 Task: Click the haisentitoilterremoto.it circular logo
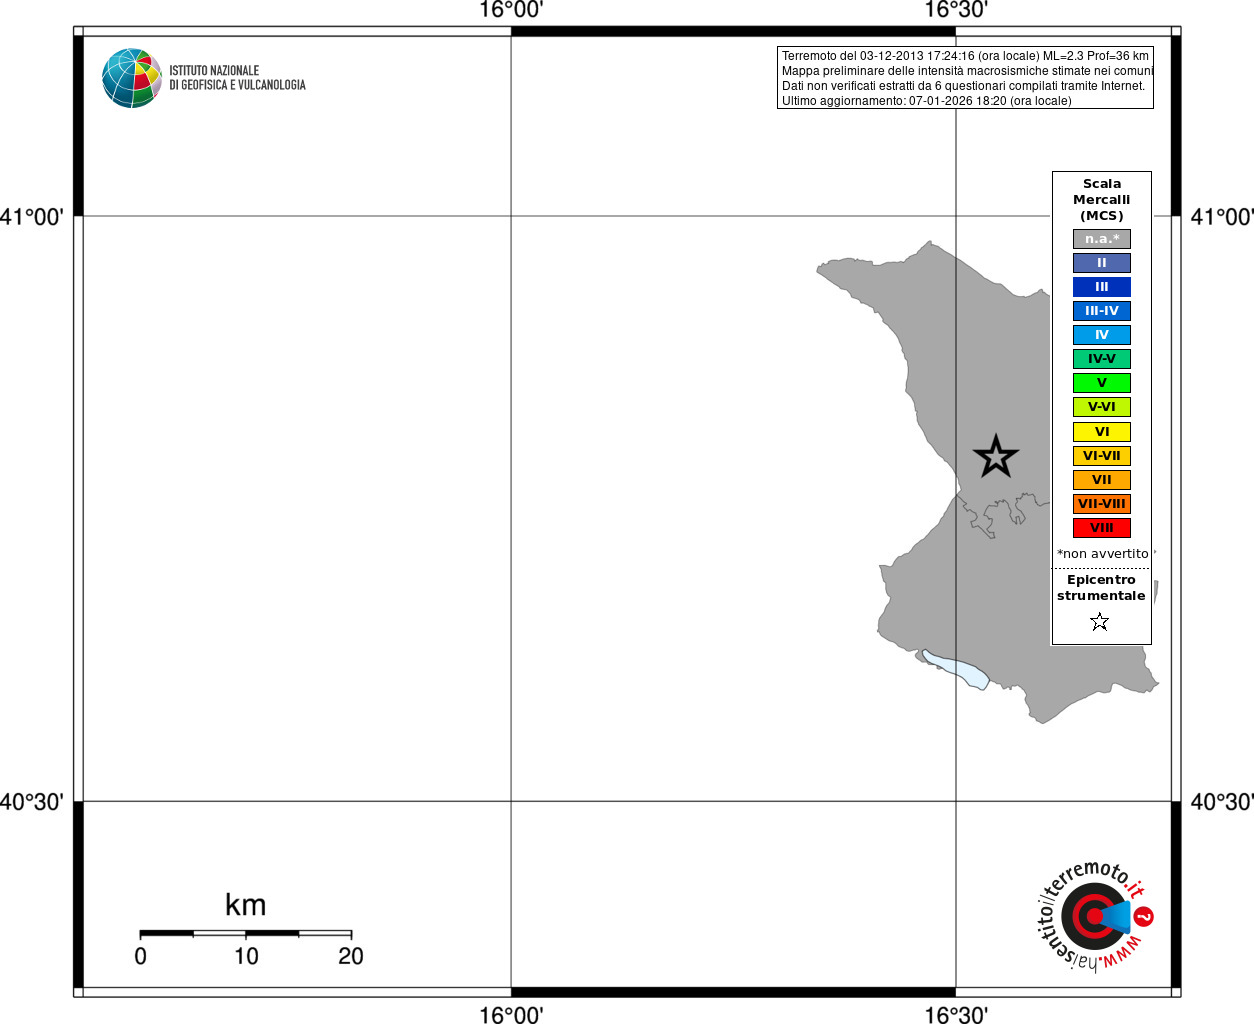[1094, 915]
